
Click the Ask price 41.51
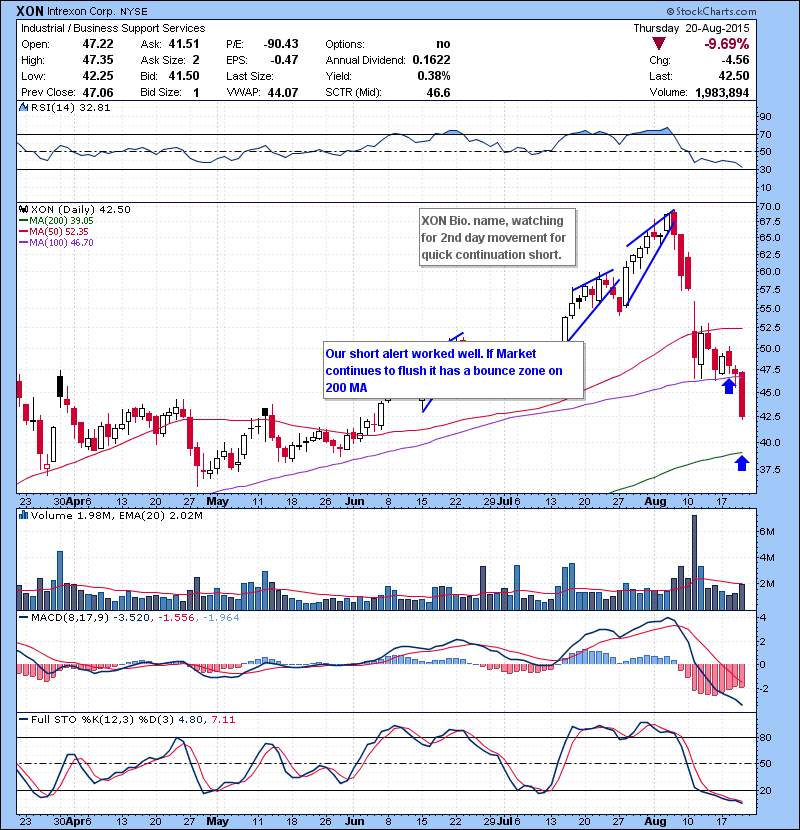(x=184, y=44)
